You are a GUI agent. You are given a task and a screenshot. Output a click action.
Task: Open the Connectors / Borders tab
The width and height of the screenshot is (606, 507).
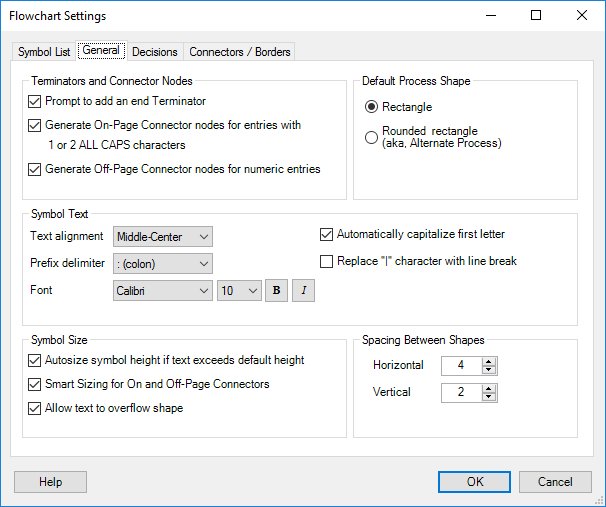coord(240,52)
